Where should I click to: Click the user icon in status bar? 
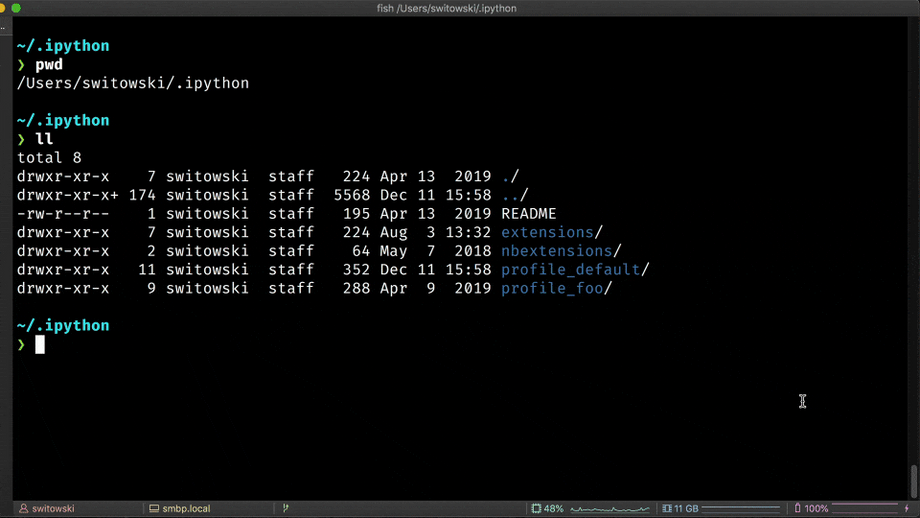tap(24, 509)
